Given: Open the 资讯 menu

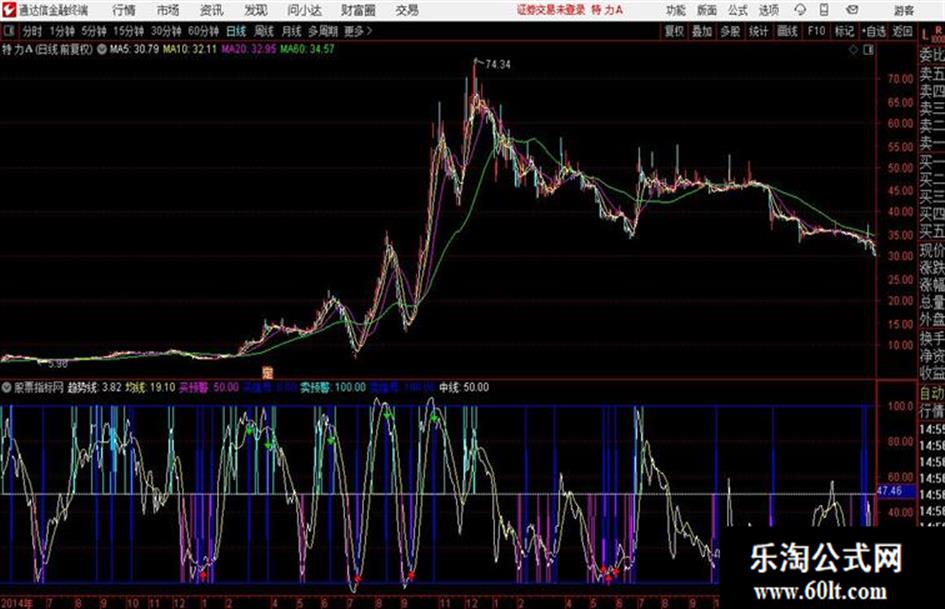Looking at the screenshot, I should coord(212,10).
